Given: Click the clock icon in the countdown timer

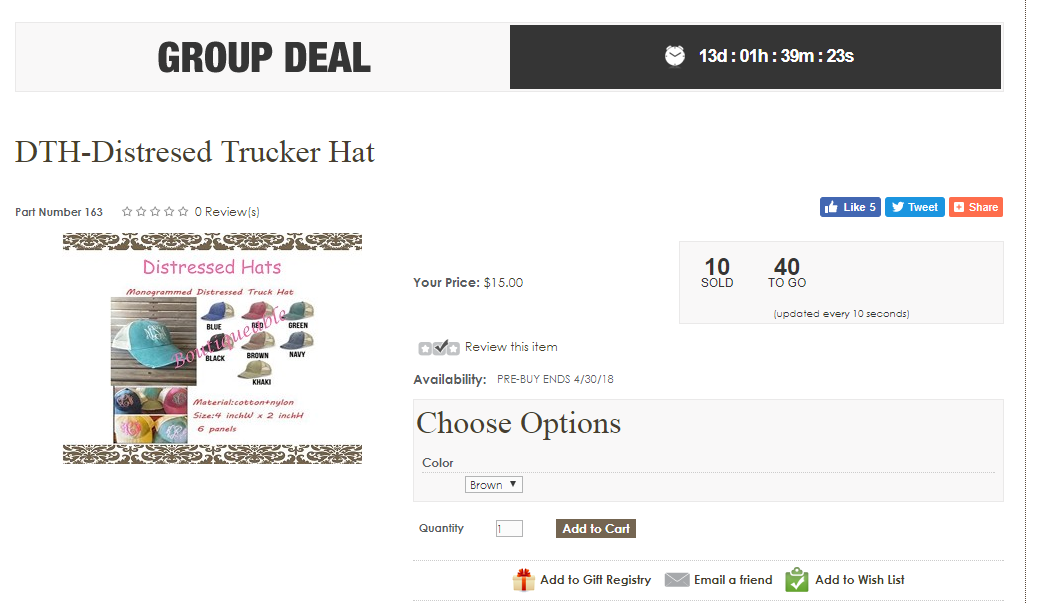Looking at the screenshot, I should point(675,56).
